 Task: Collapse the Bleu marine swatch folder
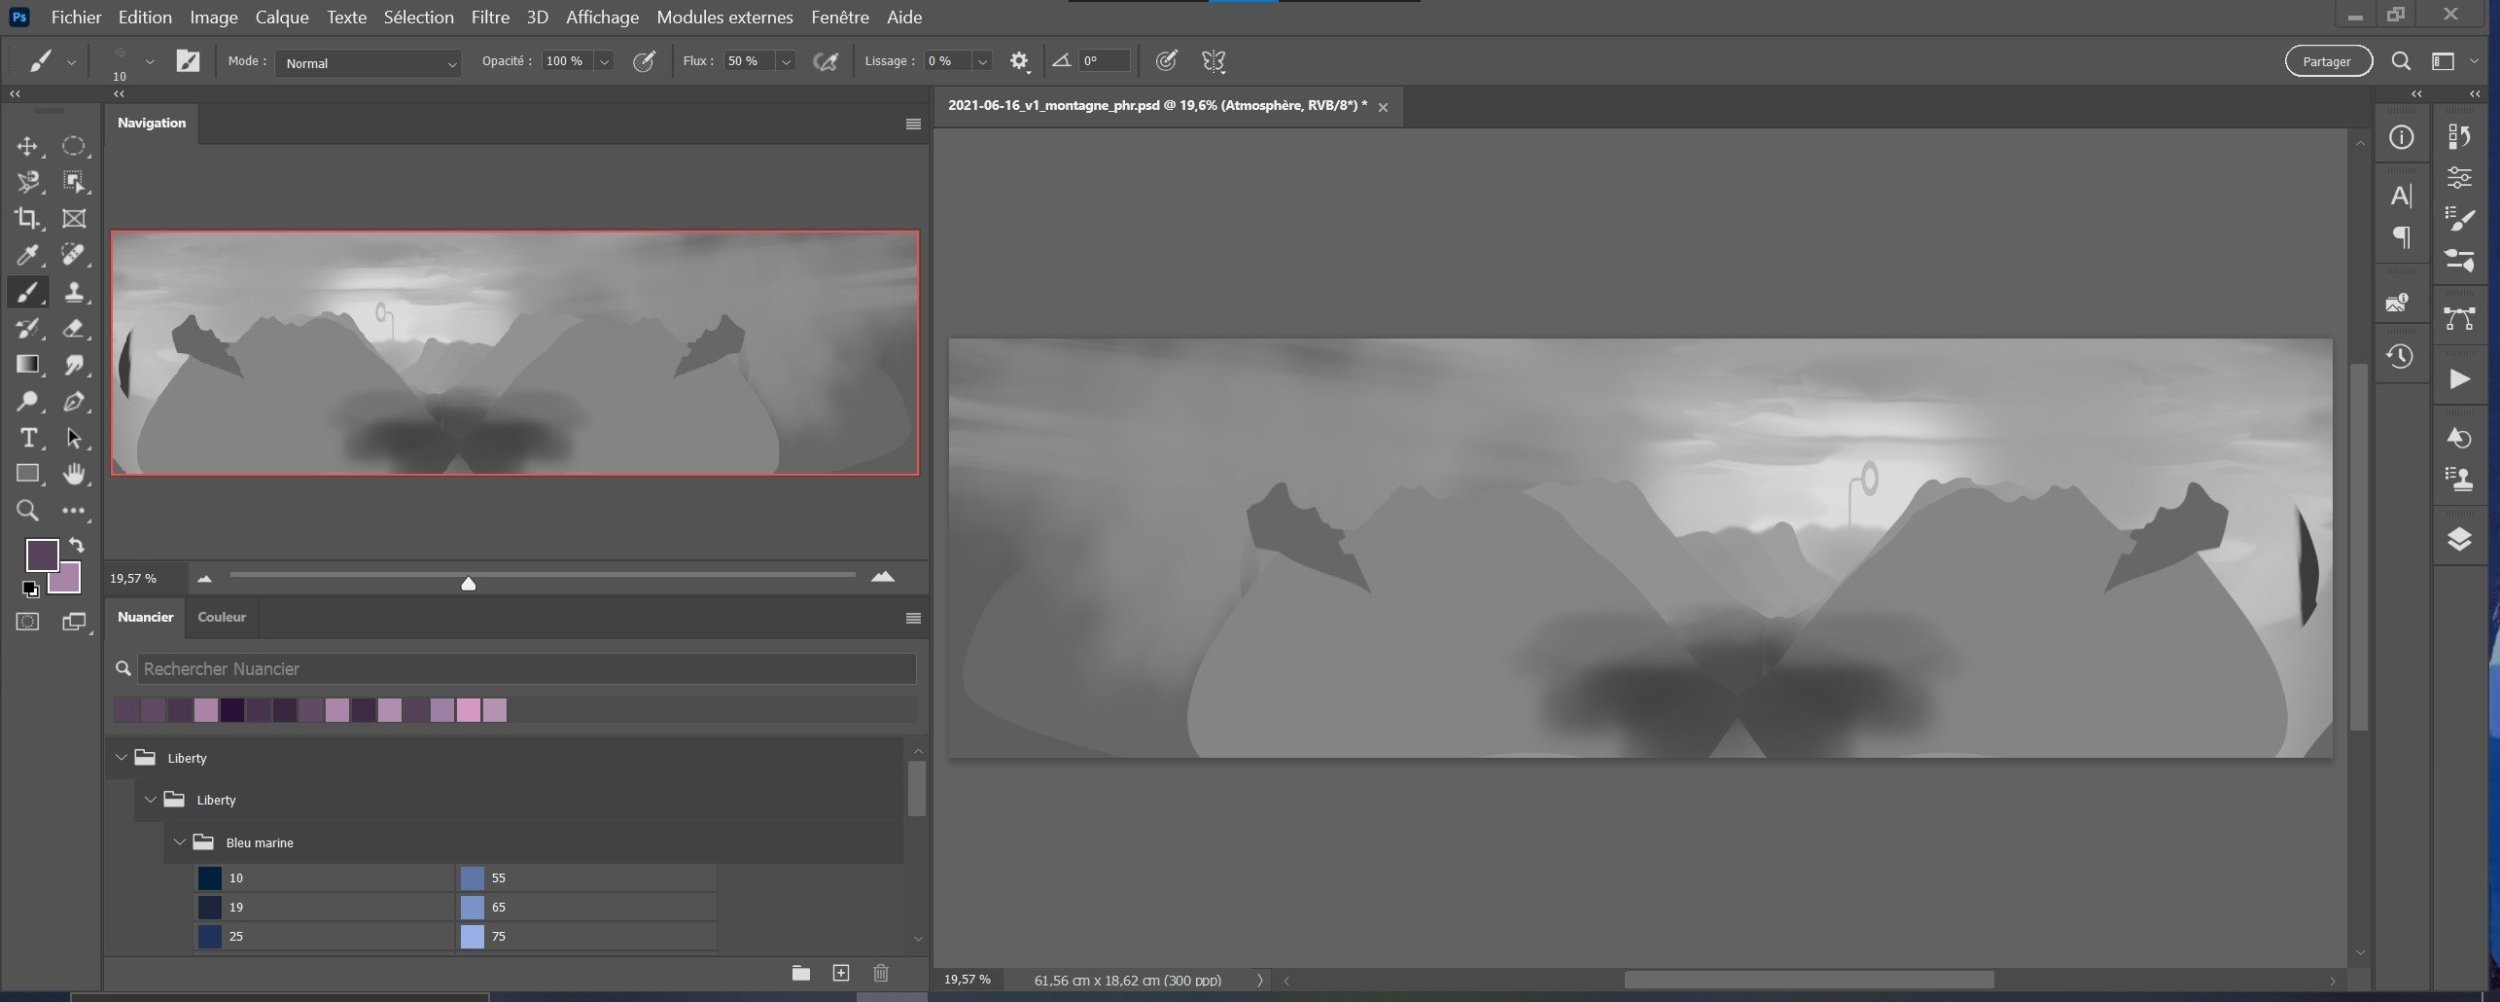[x=180, y=842]
